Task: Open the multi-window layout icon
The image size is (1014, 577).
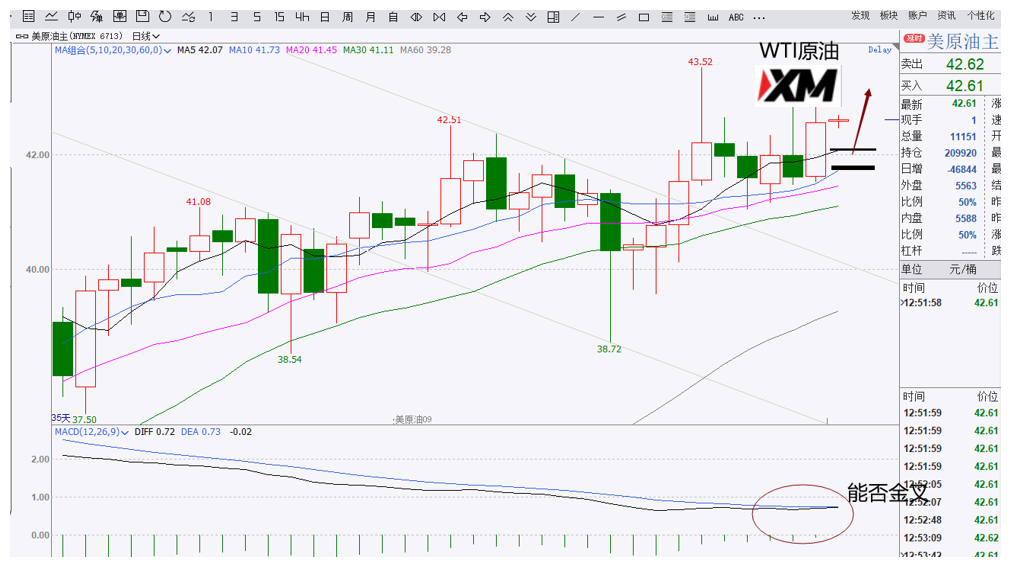Action: click(x=554, y=17)
